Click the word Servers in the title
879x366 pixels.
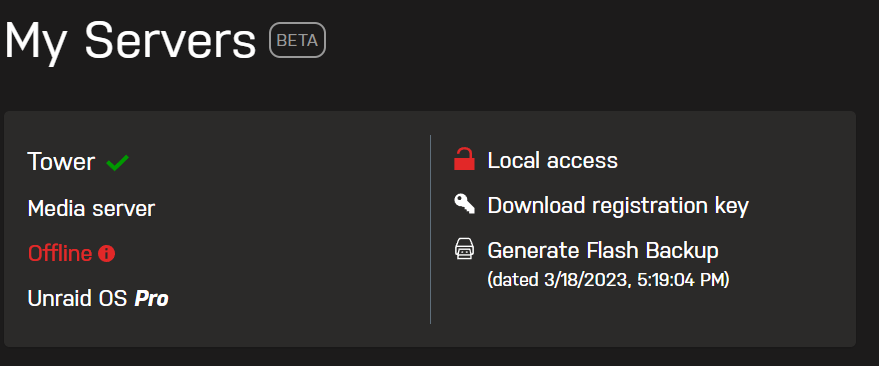coord(170,40)
